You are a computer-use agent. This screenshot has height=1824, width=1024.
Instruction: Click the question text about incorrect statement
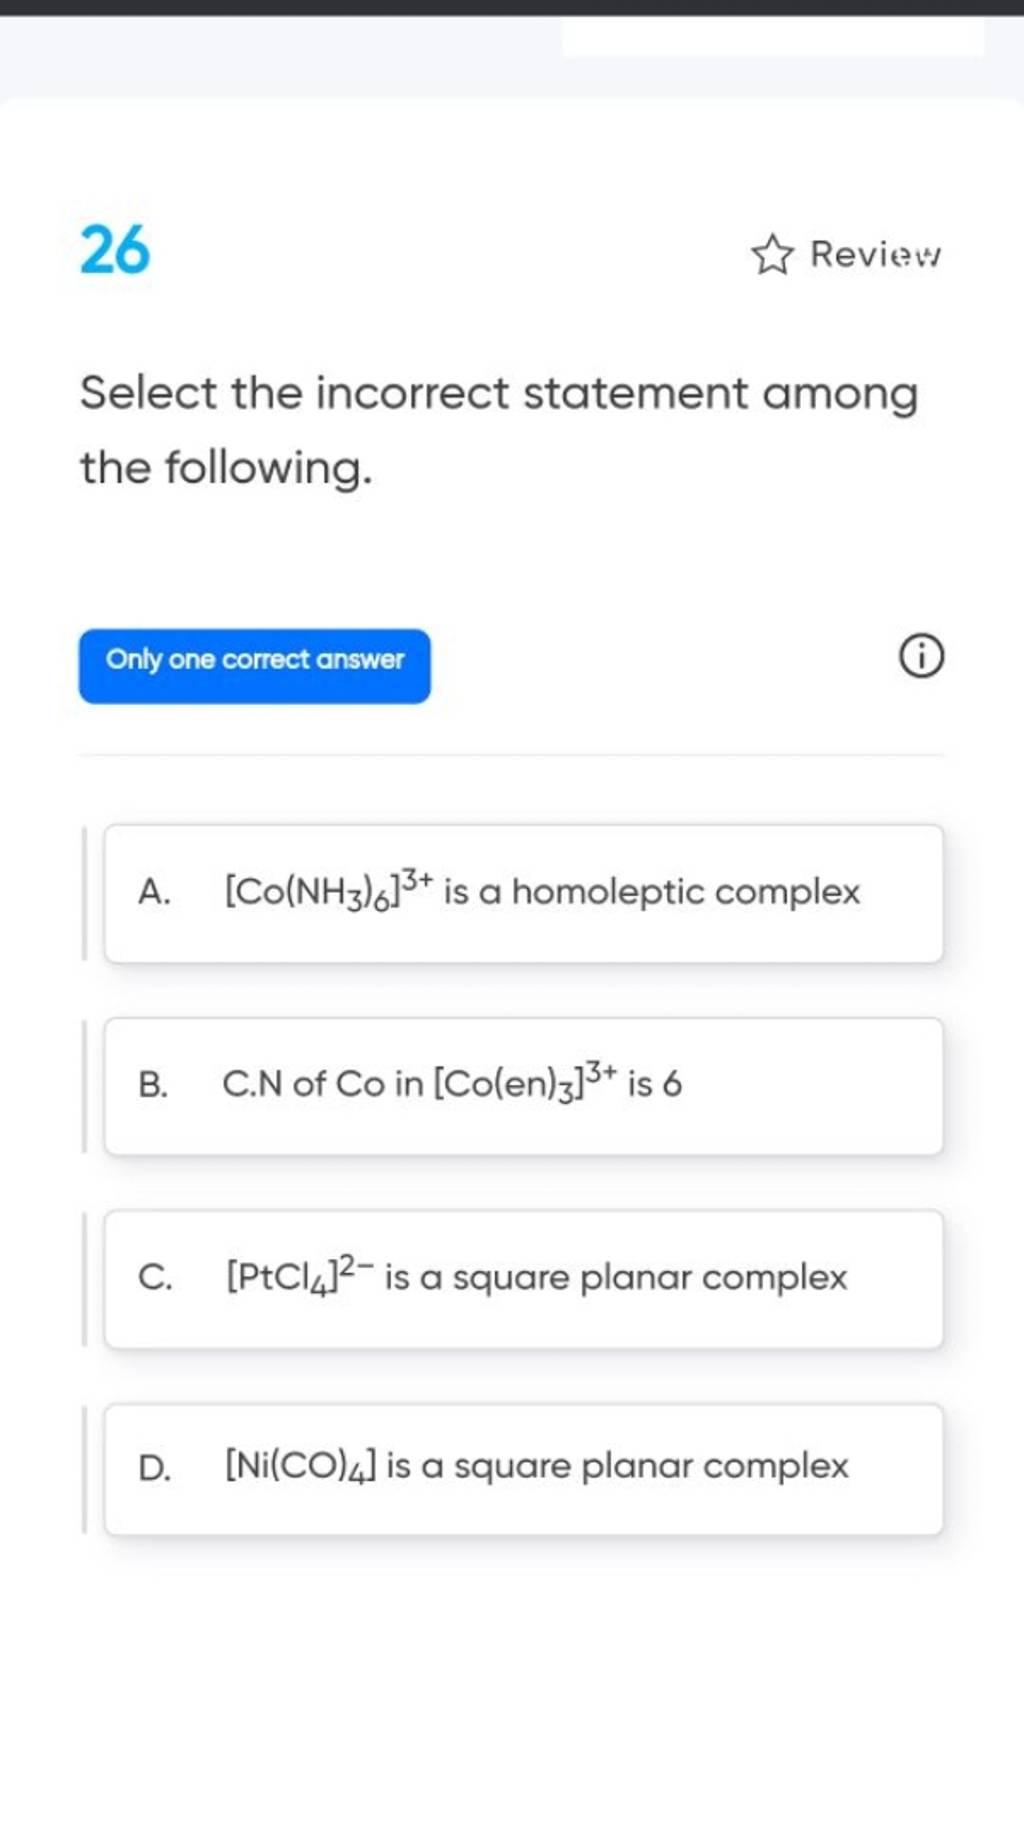(x=499, y=430)
